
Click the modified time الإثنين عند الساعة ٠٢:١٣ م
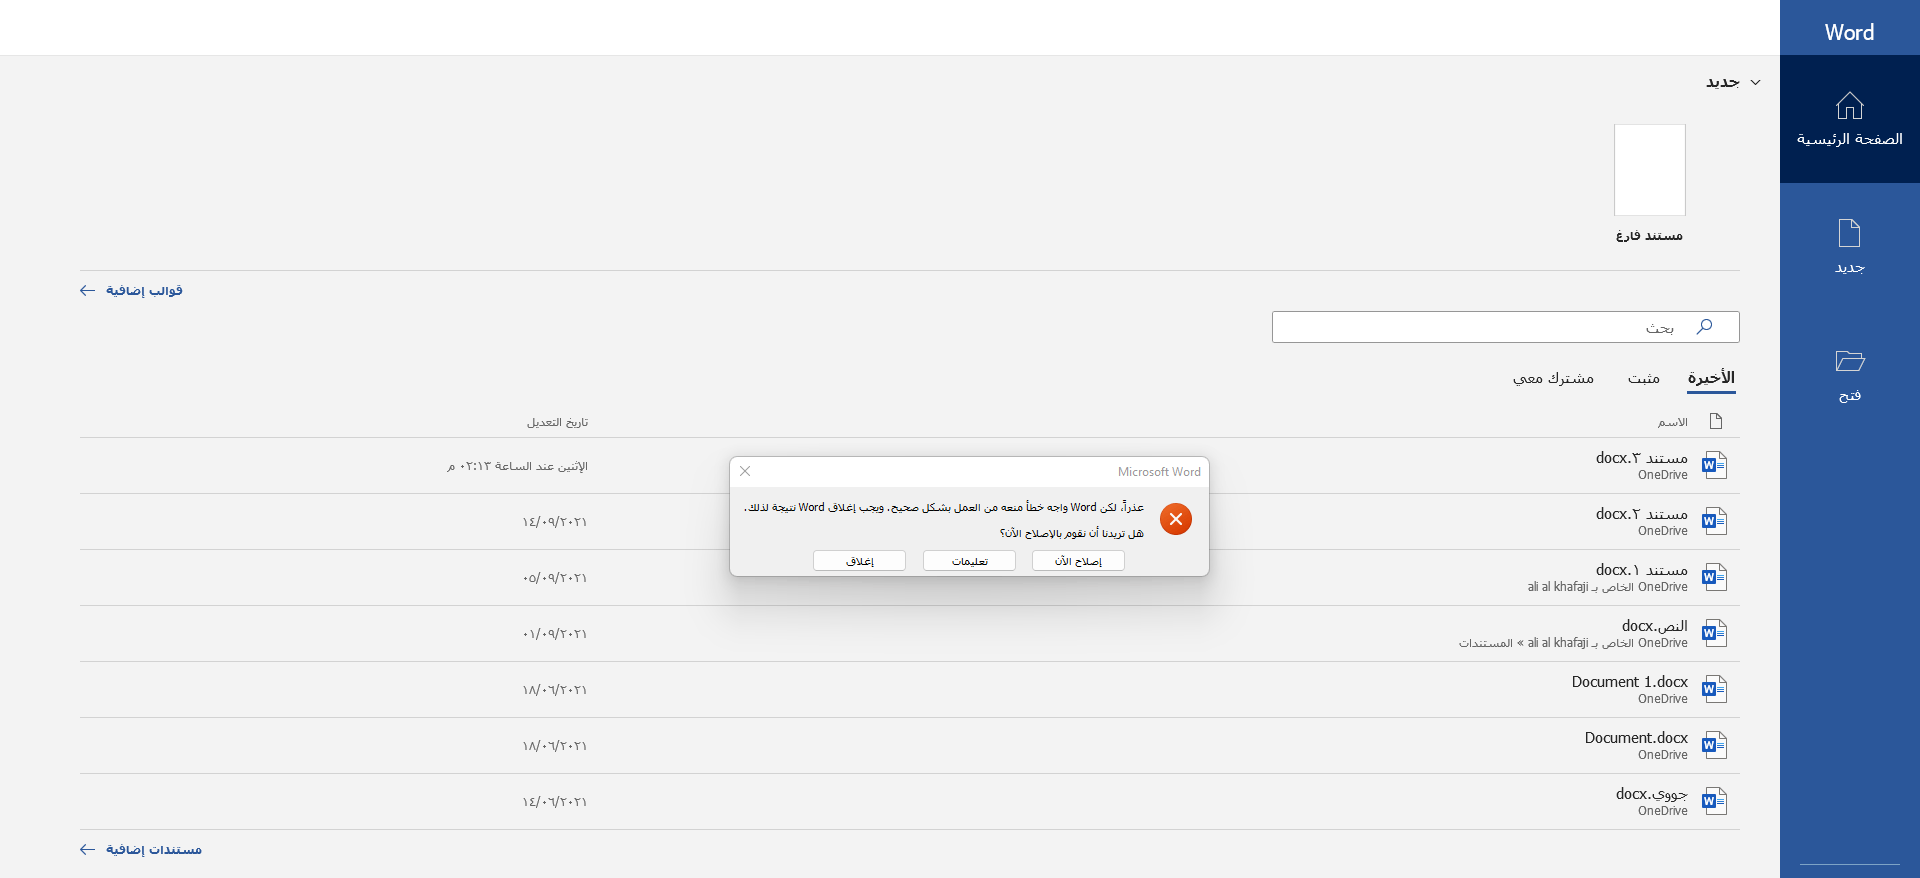(x=517, y=466)
